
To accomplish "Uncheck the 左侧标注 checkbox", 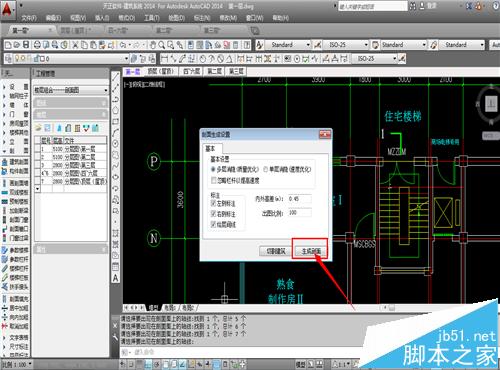I will pos(214,203).
